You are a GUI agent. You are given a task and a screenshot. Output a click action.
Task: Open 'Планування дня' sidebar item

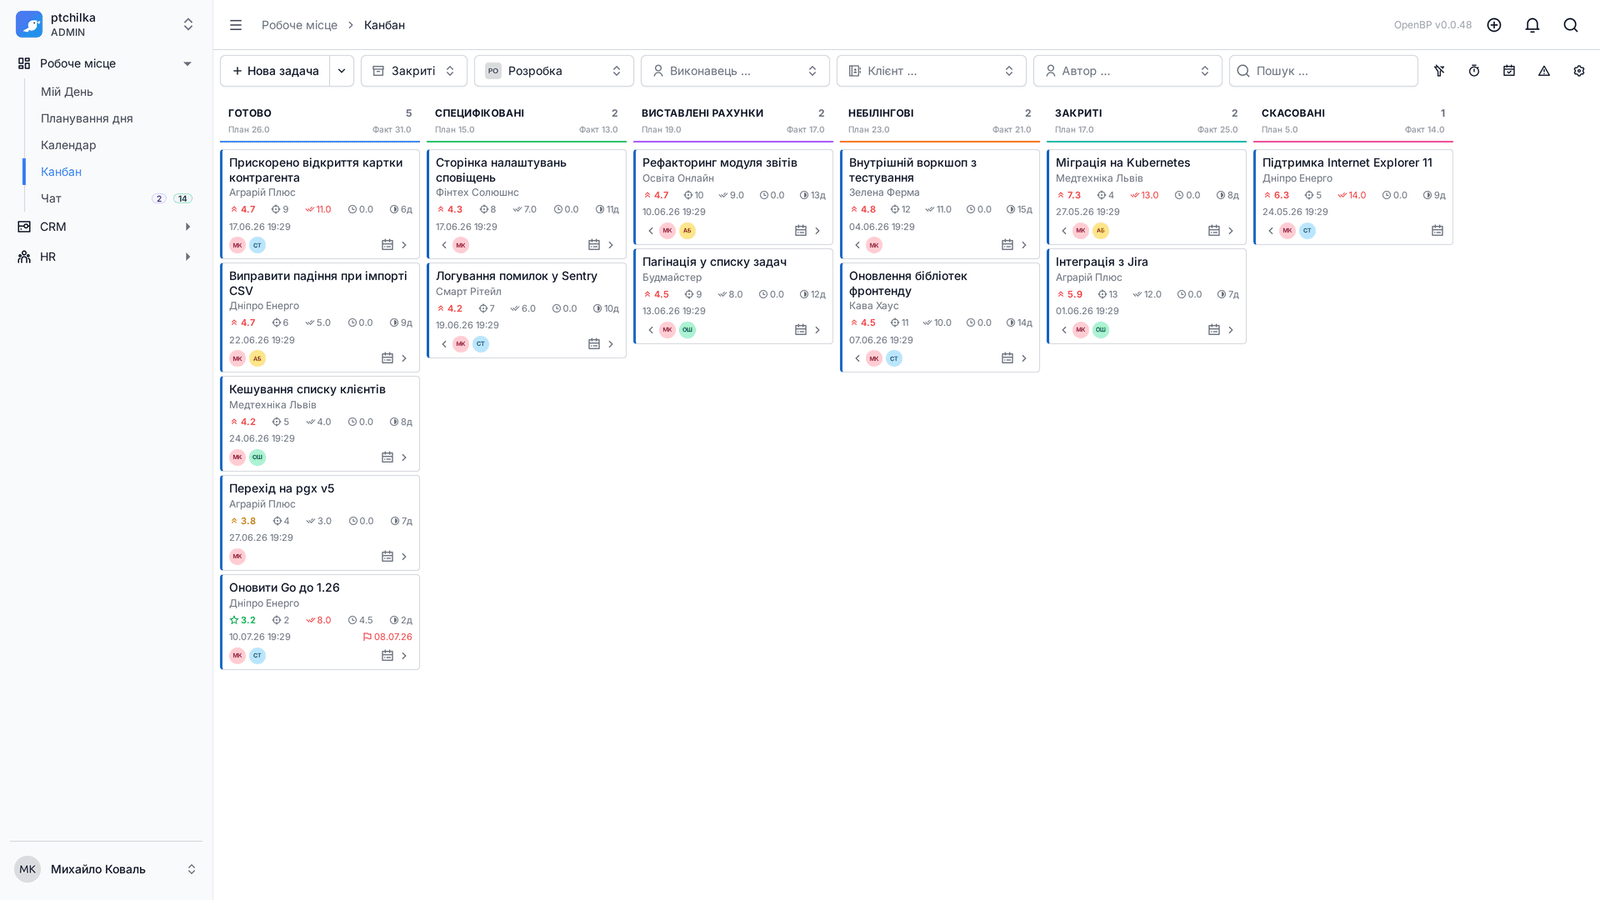coord(87,118)
